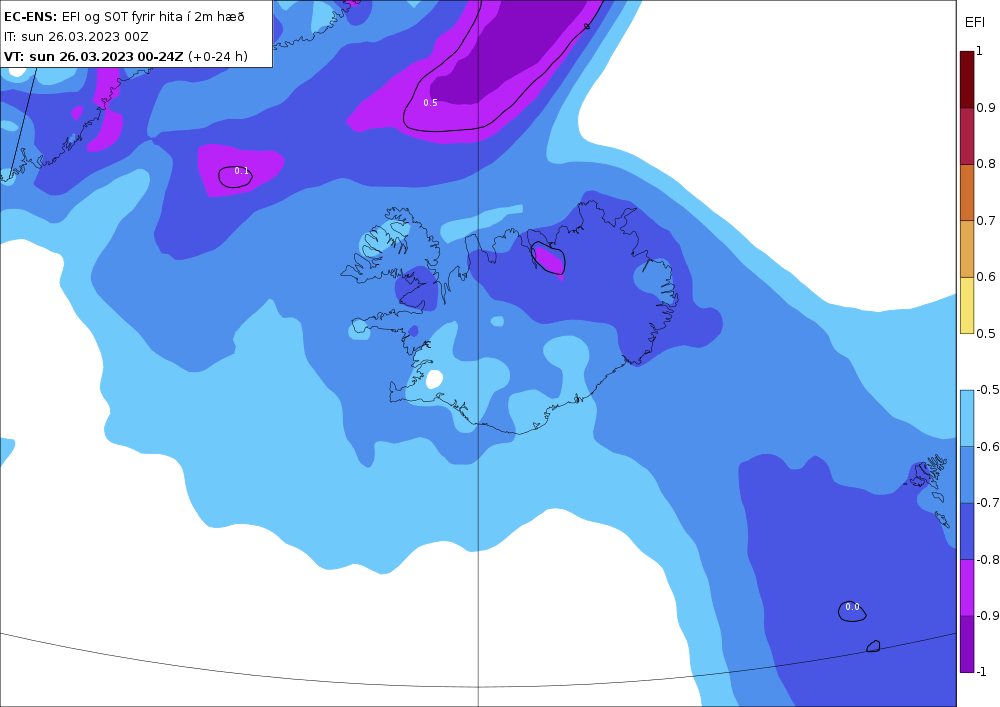1000x707 pixels.
Task: Click the light orange 0.6 to 0.7 legend swatch
Action: [967, 249]
